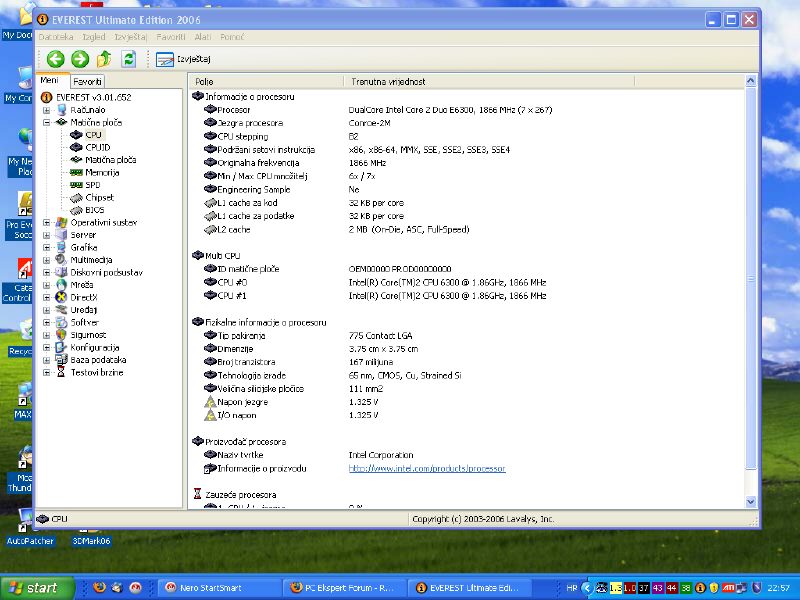This screenshot has height=600, width=800.
Task: Click the Trenutna vrijednost column header
Action: tap(489, 82)
